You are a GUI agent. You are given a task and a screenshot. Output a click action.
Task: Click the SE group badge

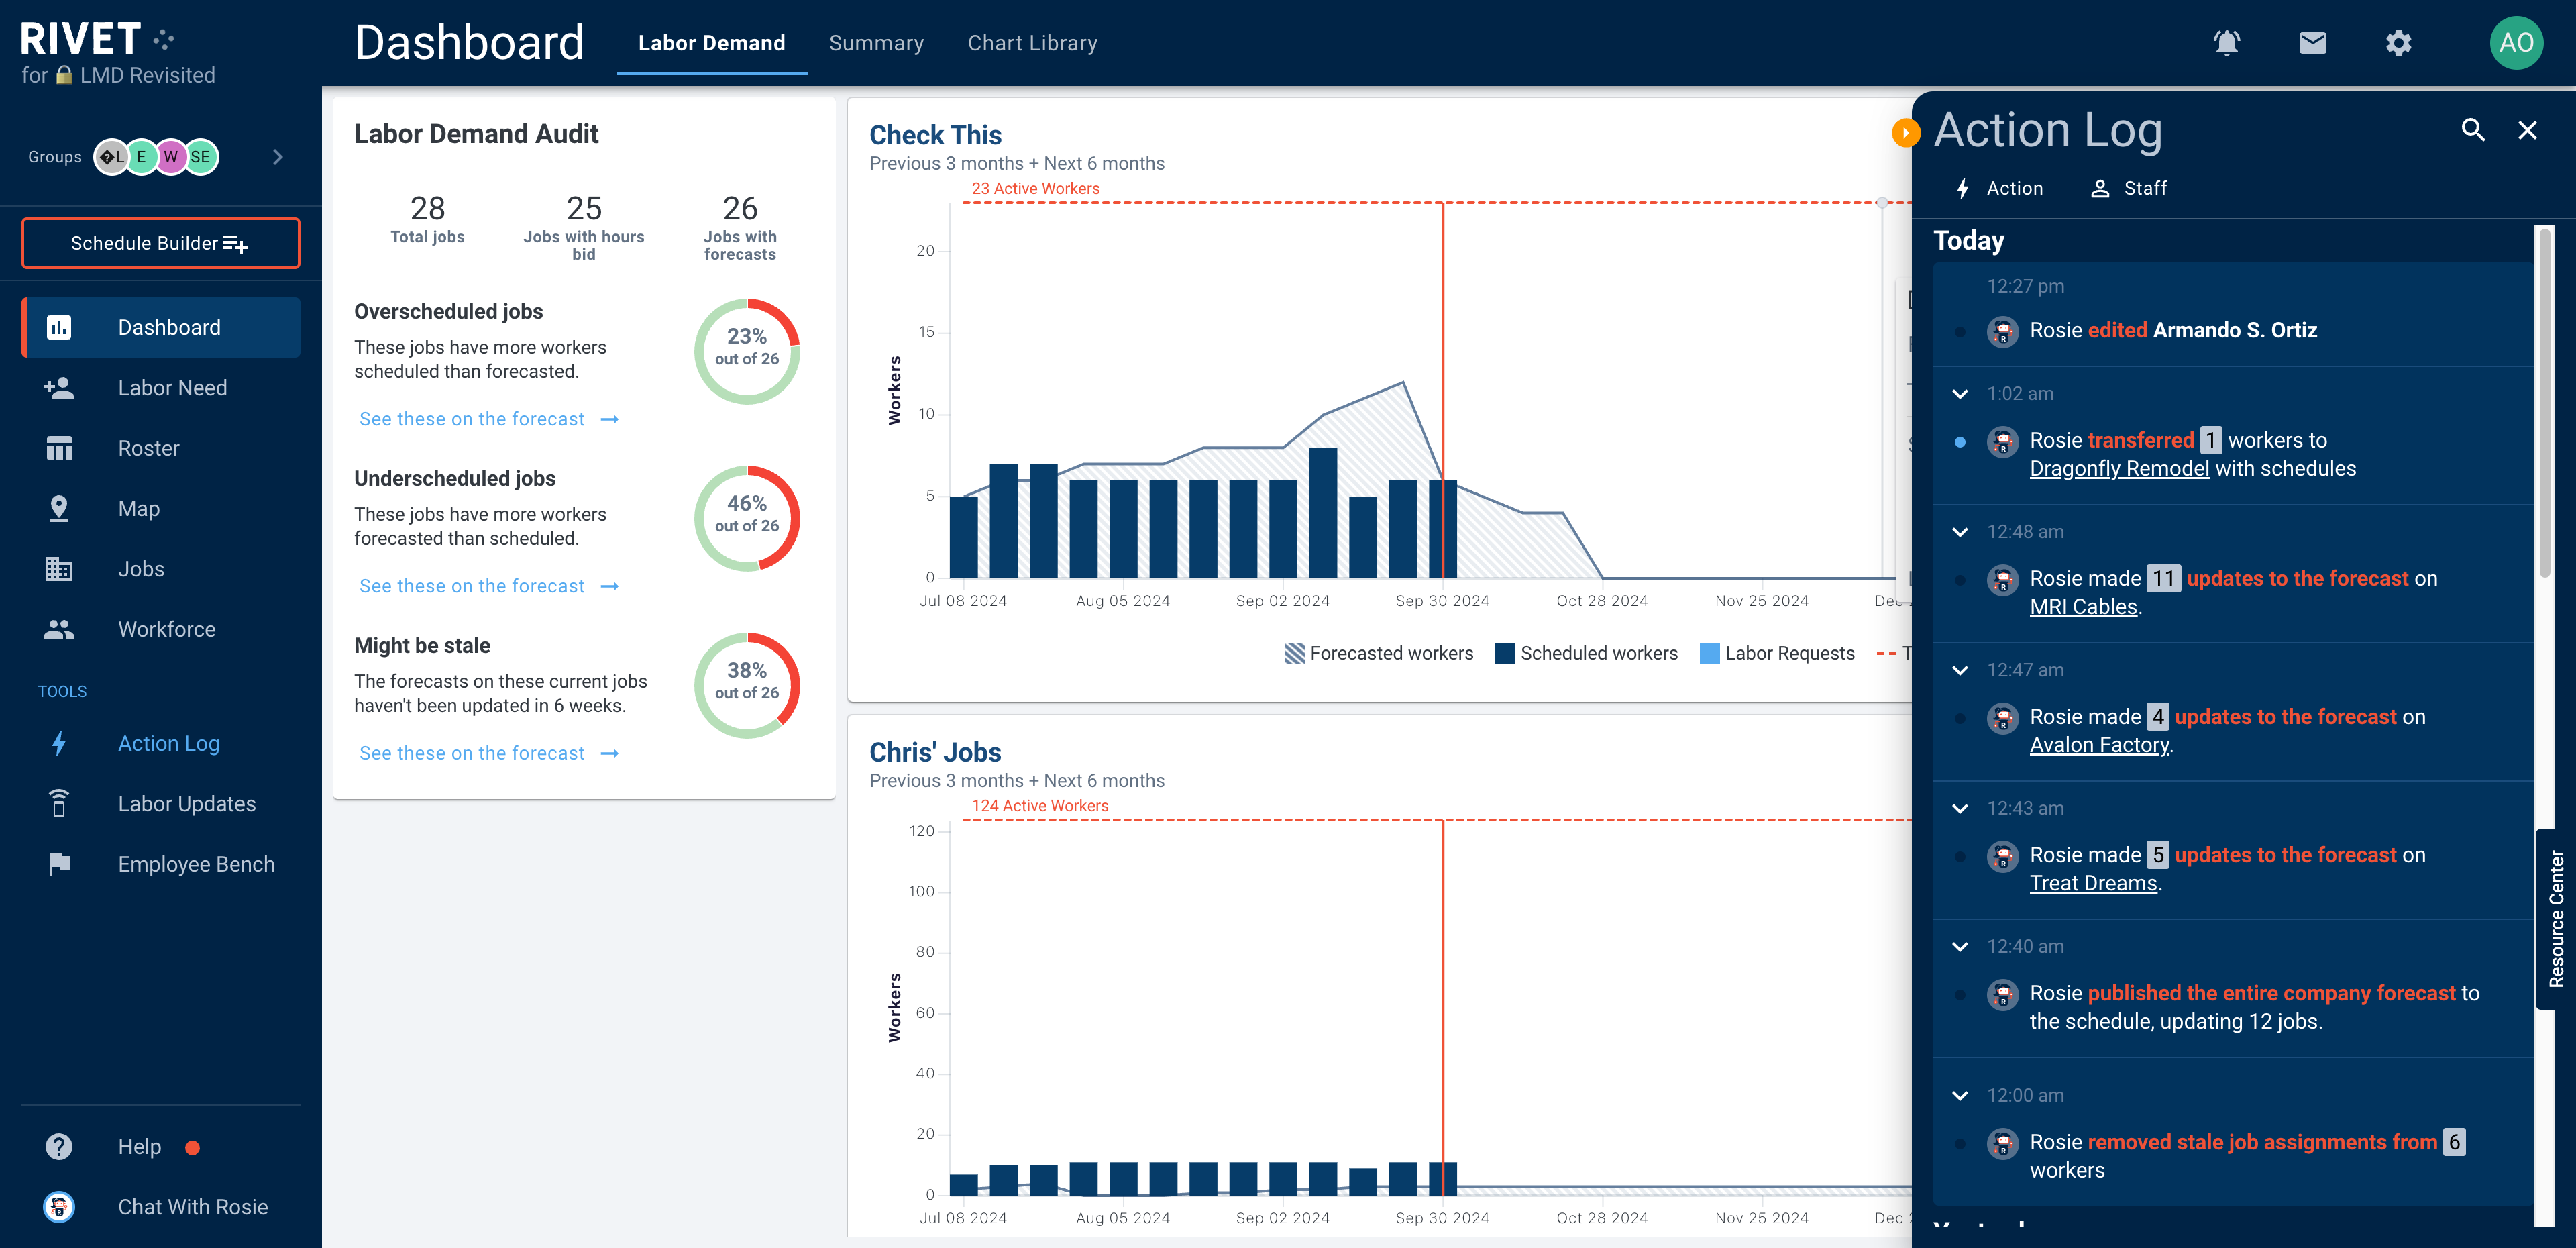(201, 157)
